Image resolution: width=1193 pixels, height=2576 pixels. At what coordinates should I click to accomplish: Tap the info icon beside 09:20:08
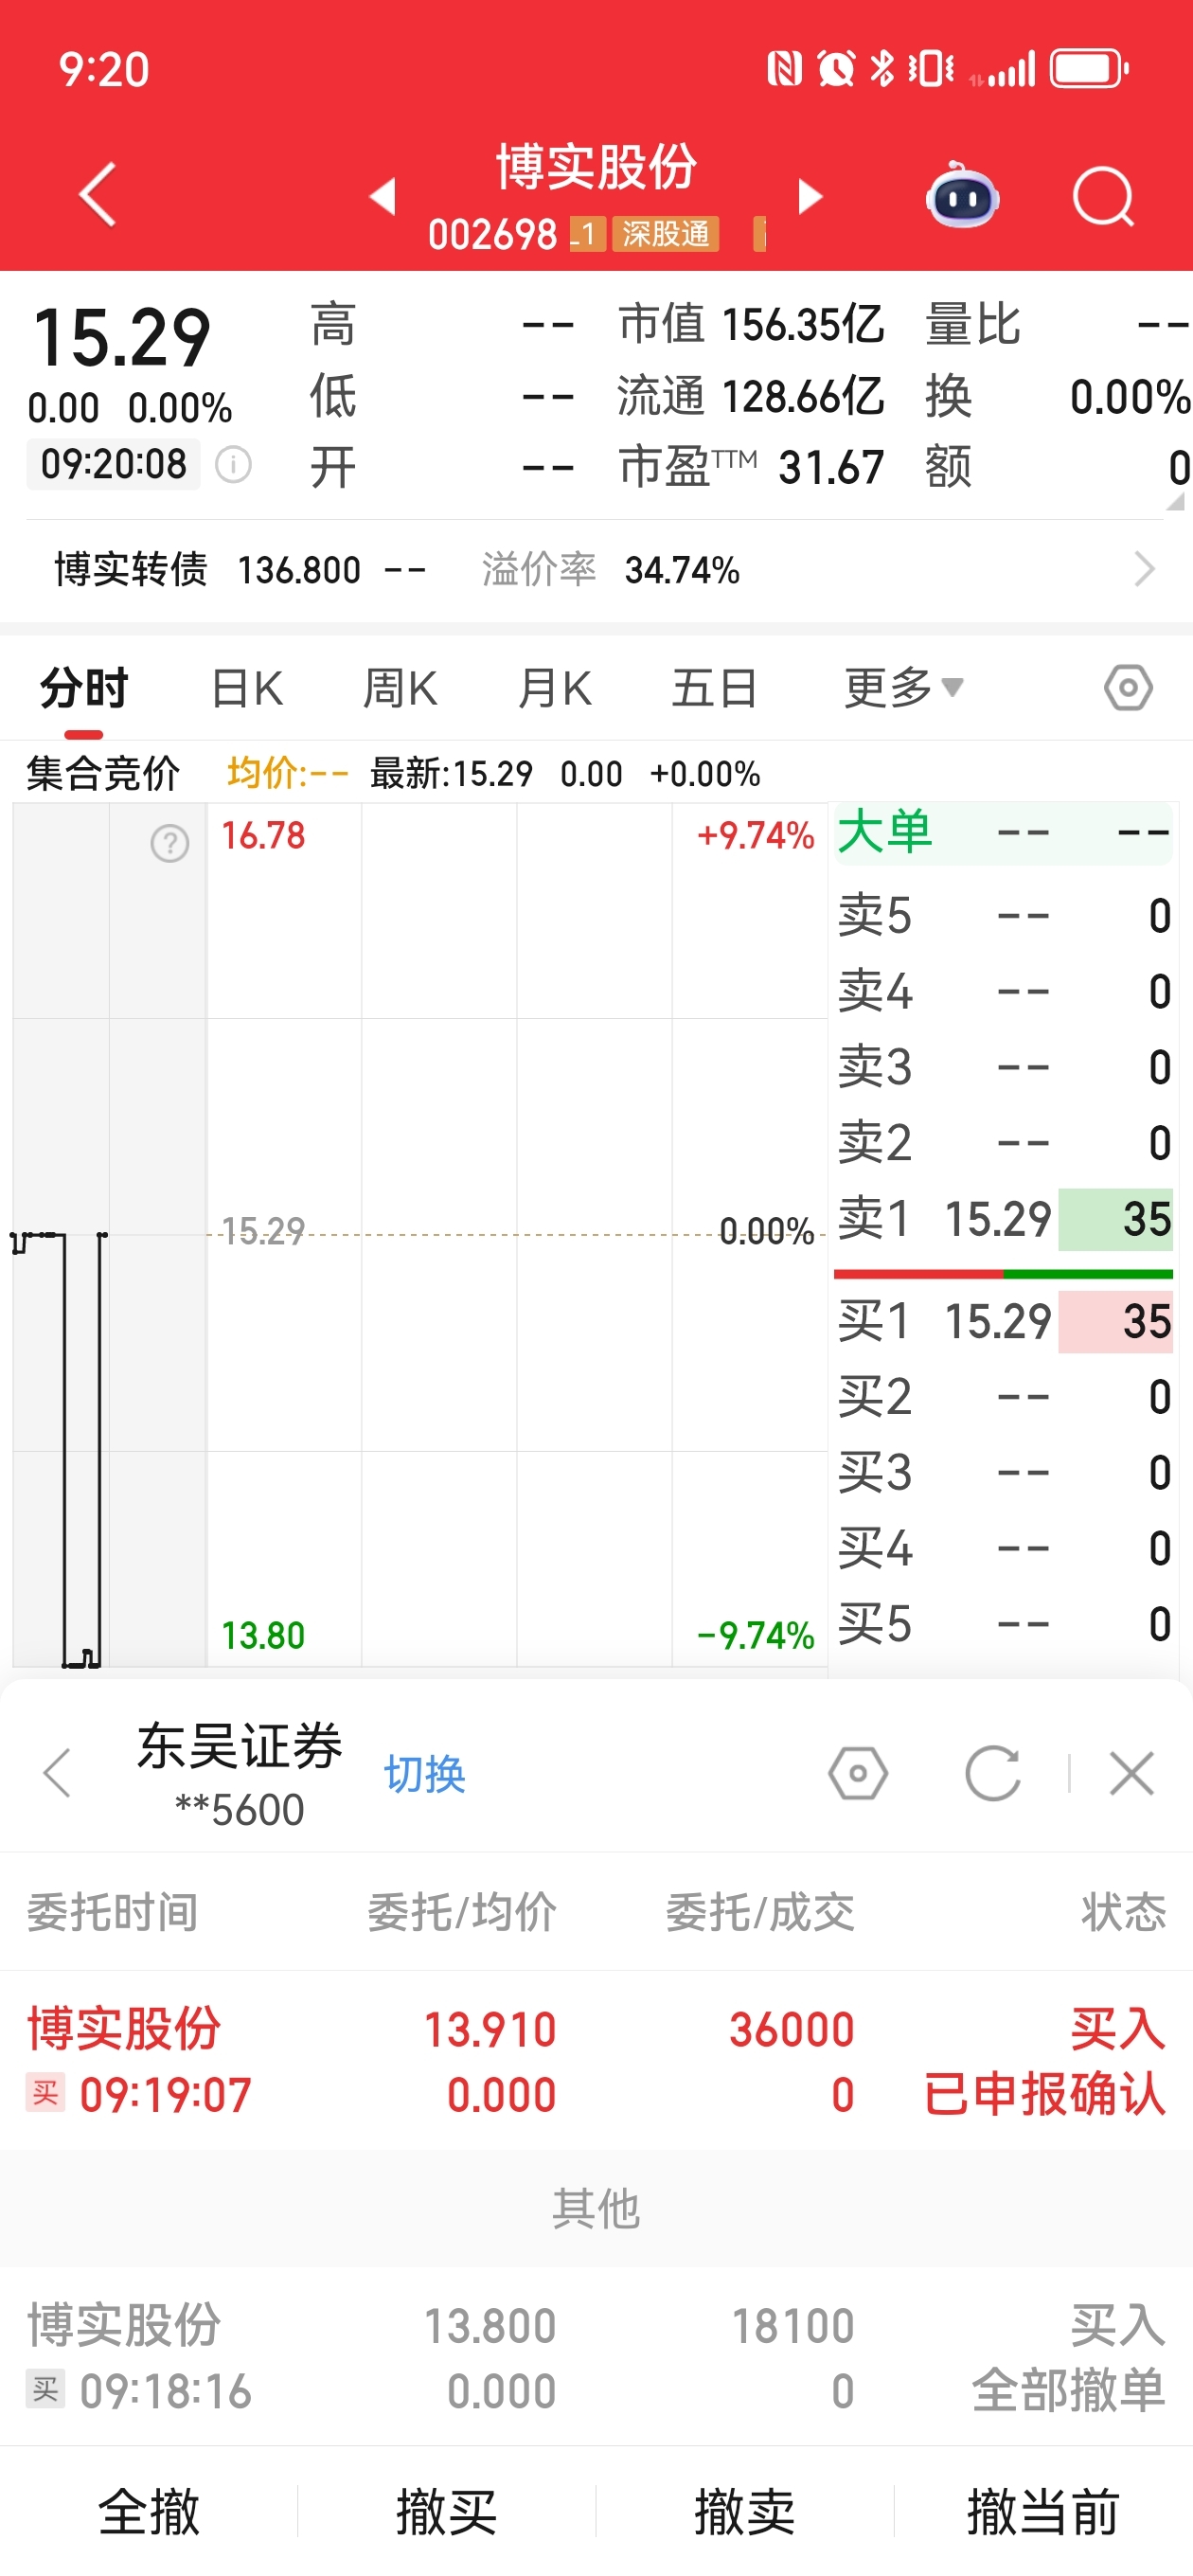click(234, 465)
